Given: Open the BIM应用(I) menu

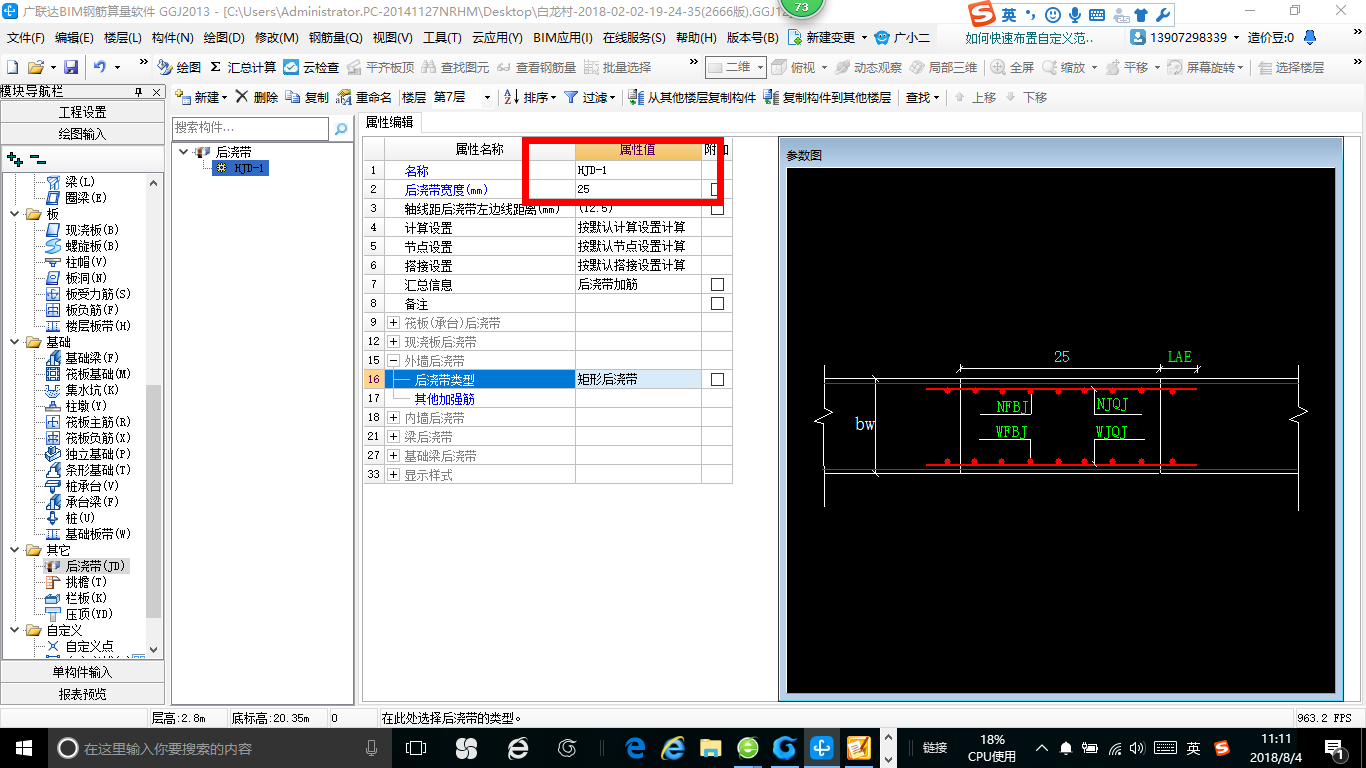Looking at the screenshot, I should click(562, 37).
